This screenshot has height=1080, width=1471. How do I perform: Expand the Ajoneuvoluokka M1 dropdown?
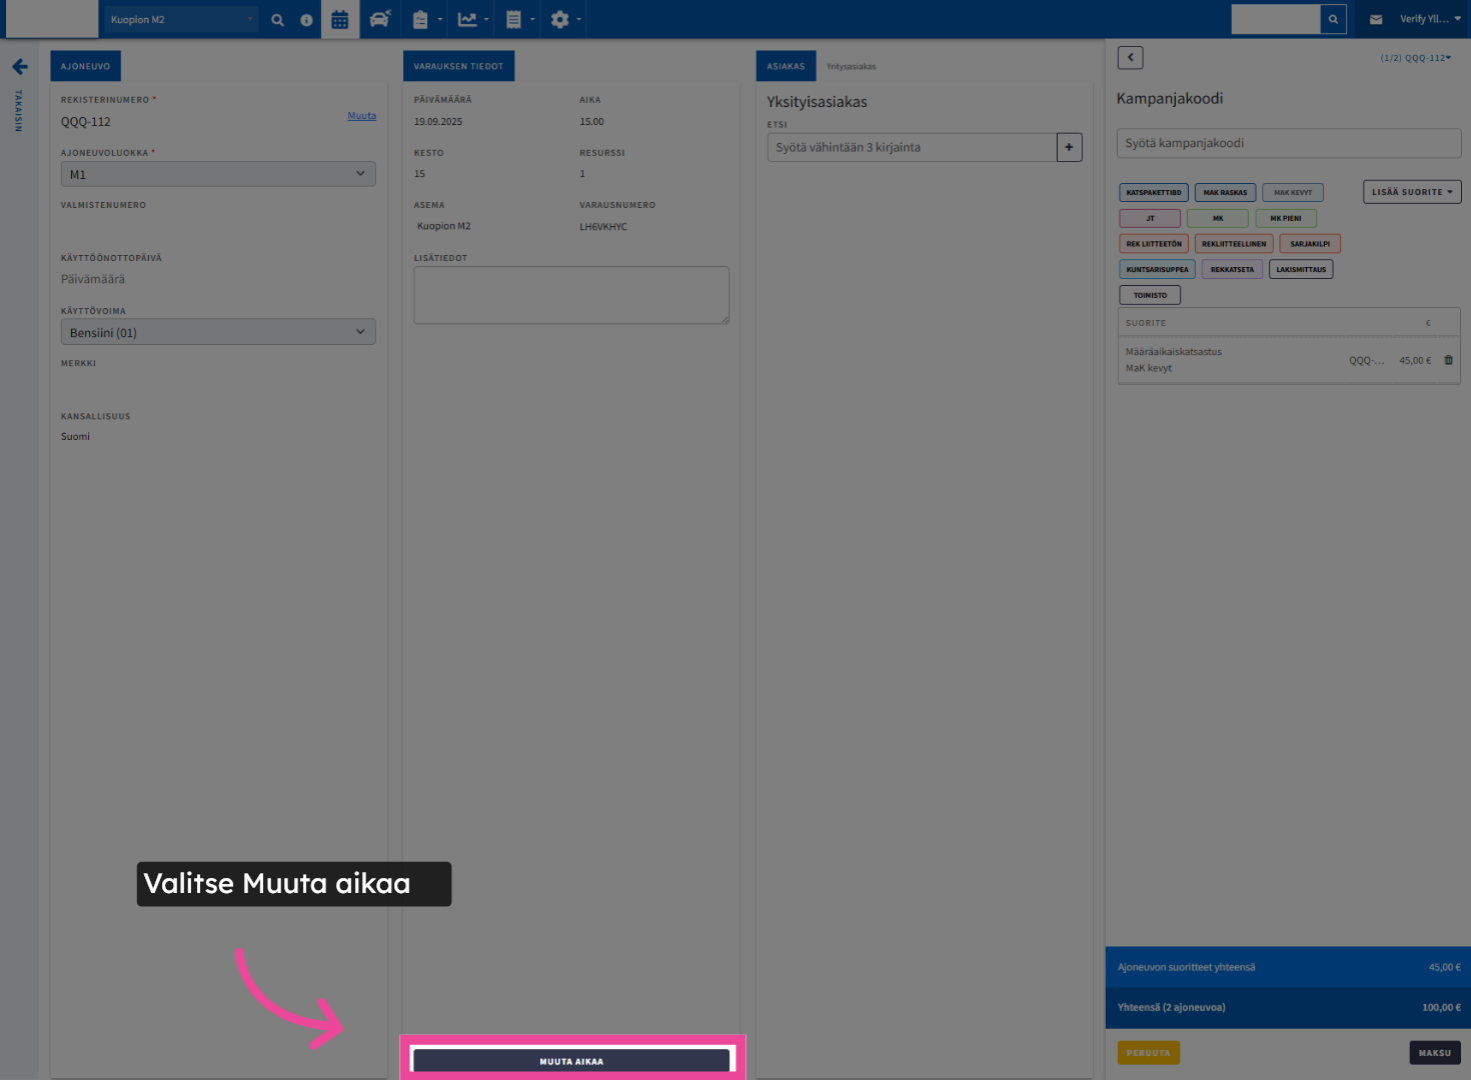point(218,174)
